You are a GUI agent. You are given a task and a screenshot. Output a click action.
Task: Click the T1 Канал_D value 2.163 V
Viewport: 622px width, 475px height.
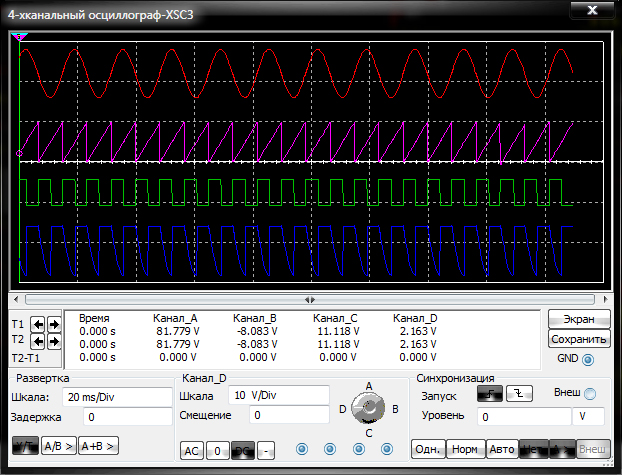click(418, 331)
